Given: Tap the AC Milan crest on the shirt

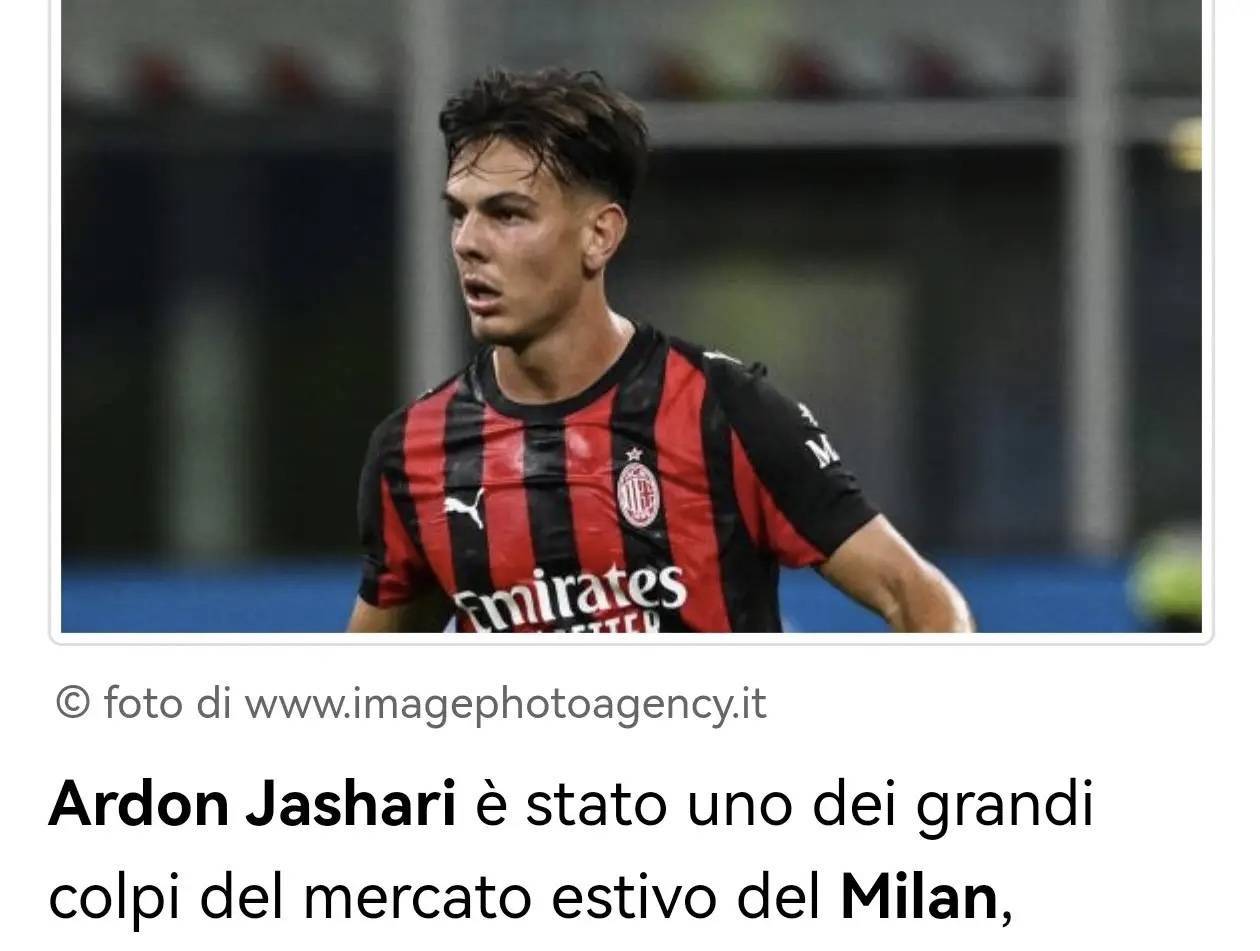Looking at the screenshot, I should [636, 488].
